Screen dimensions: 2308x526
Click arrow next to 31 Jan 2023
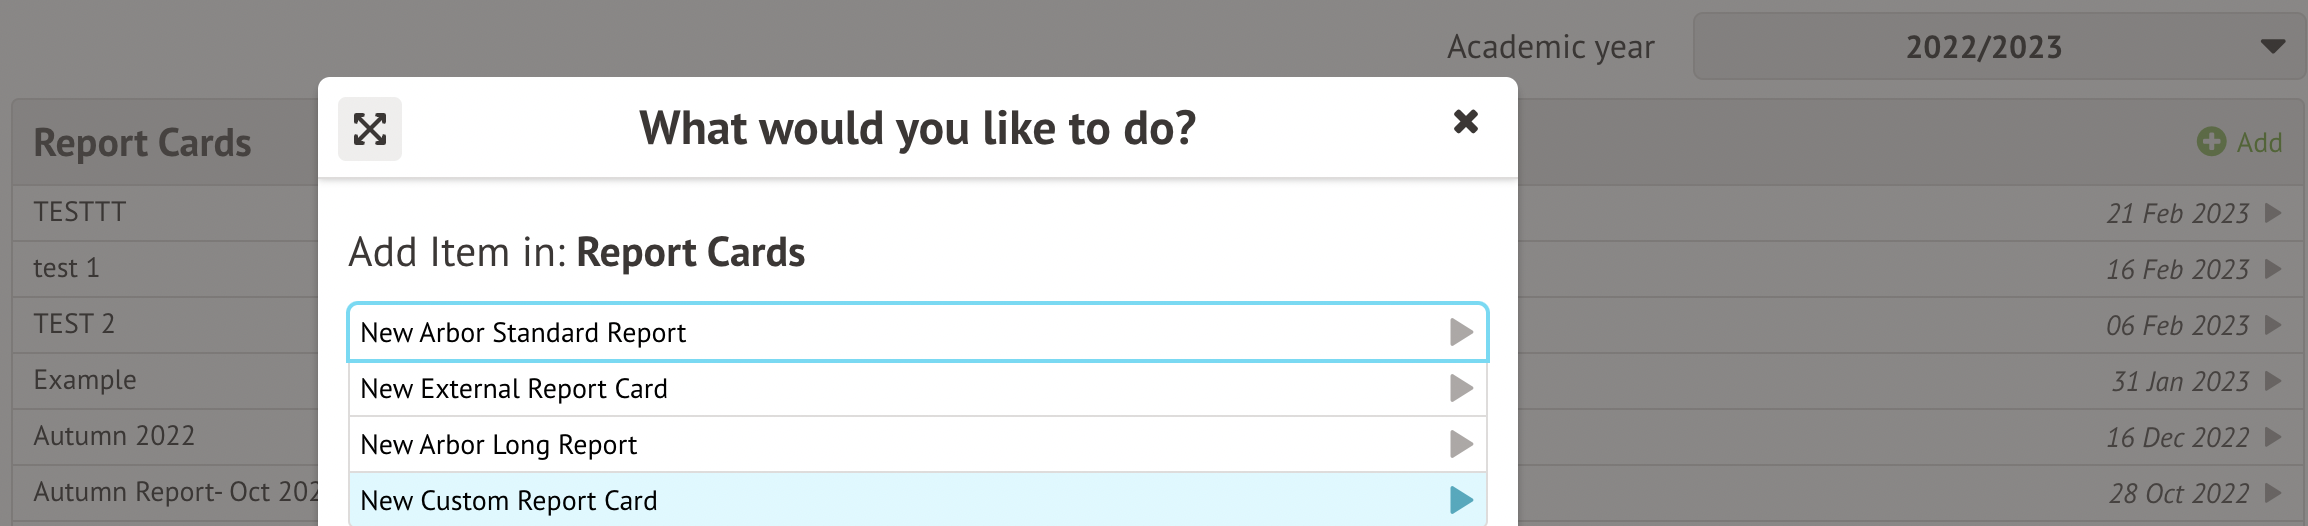point(2273,381)
